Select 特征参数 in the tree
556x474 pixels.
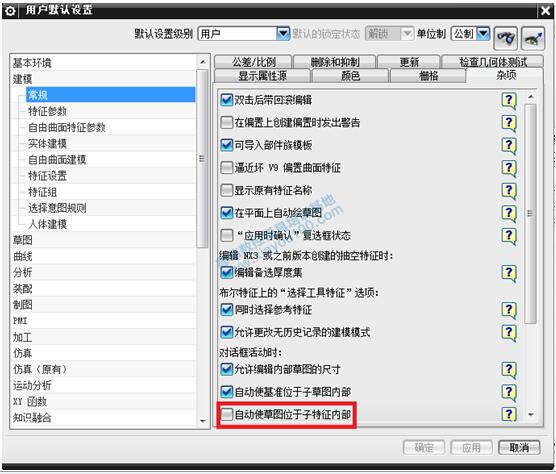click(x=48, y=111)
